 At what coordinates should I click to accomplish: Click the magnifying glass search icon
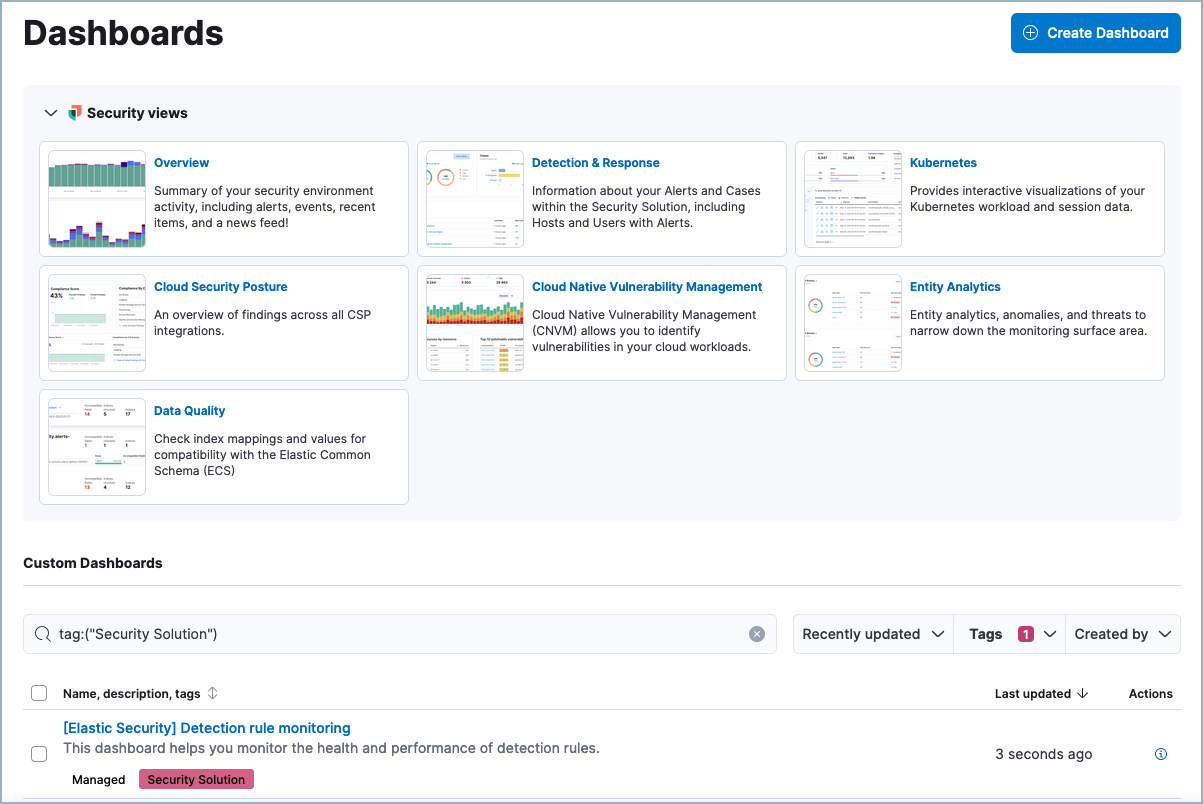click(x=42, y=634)
